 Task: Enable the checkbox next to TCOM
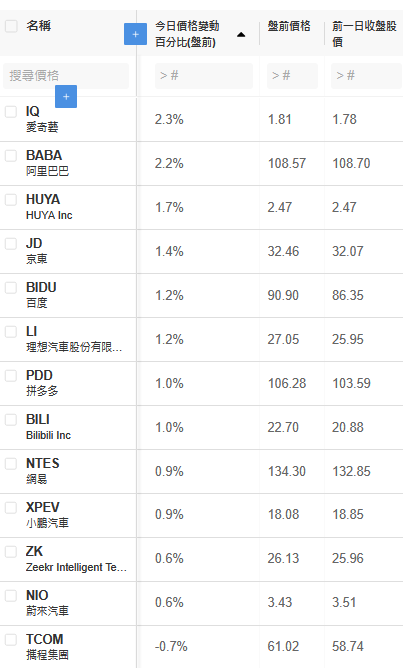[x=11, y=639]
